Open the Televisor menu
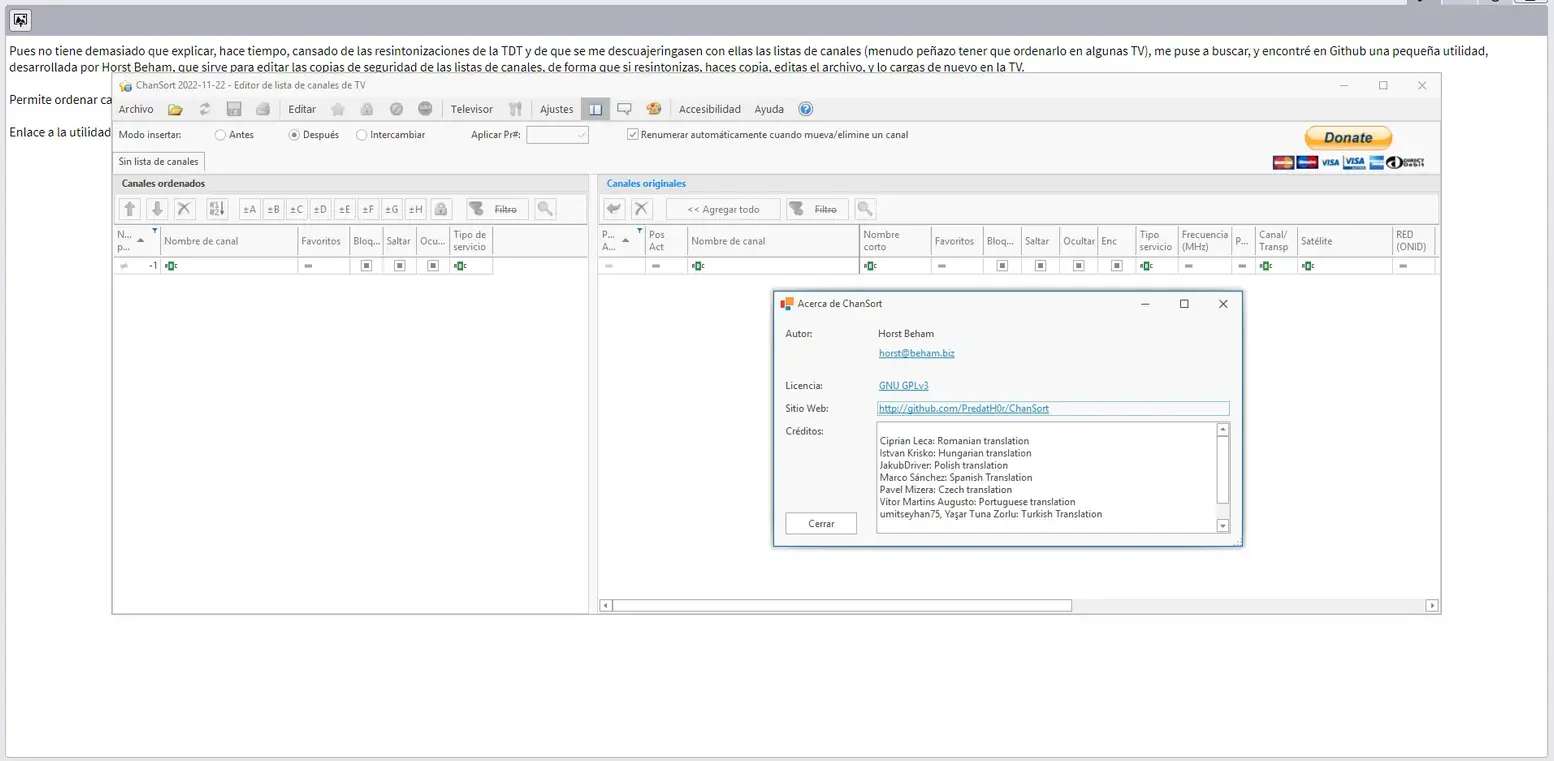The width and height of the screenshot is (1554, 761). (472, 109)
